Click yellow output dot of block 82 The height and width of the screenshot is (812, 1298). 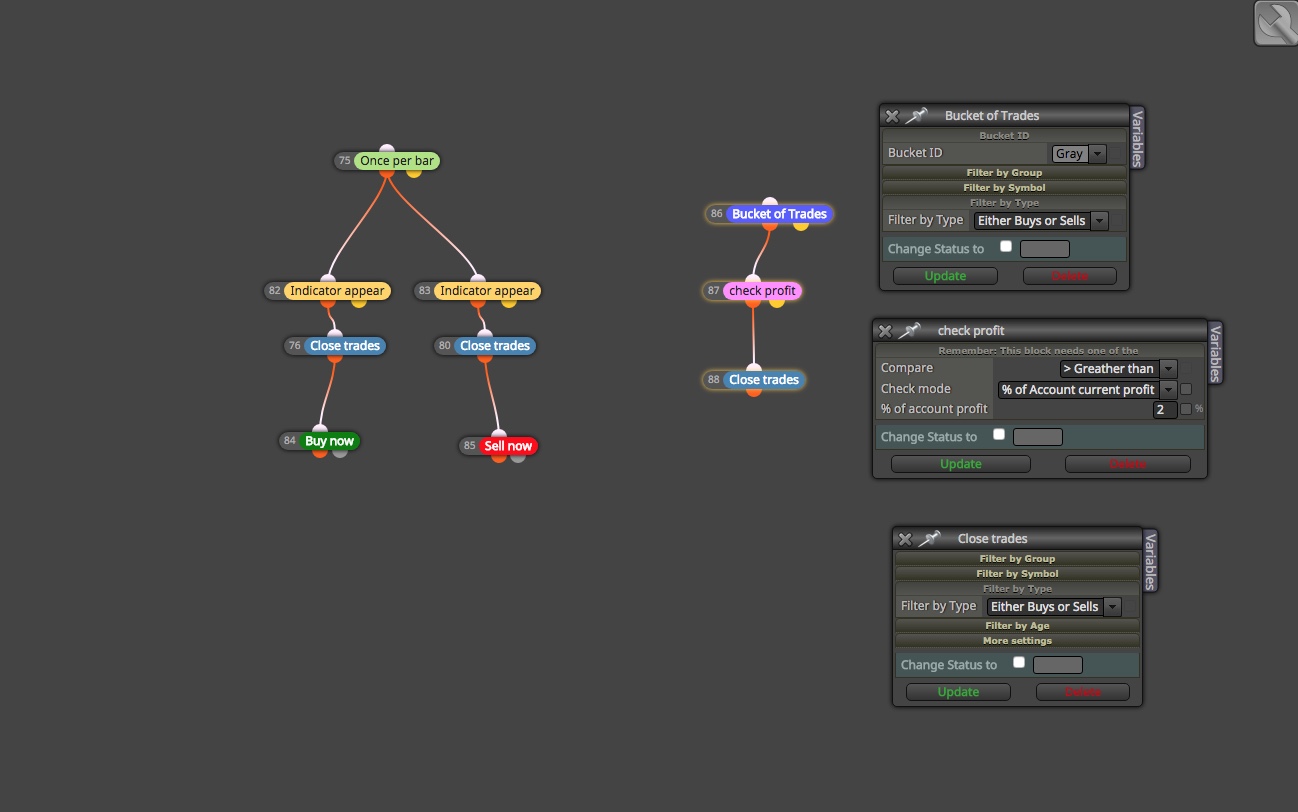359,302
